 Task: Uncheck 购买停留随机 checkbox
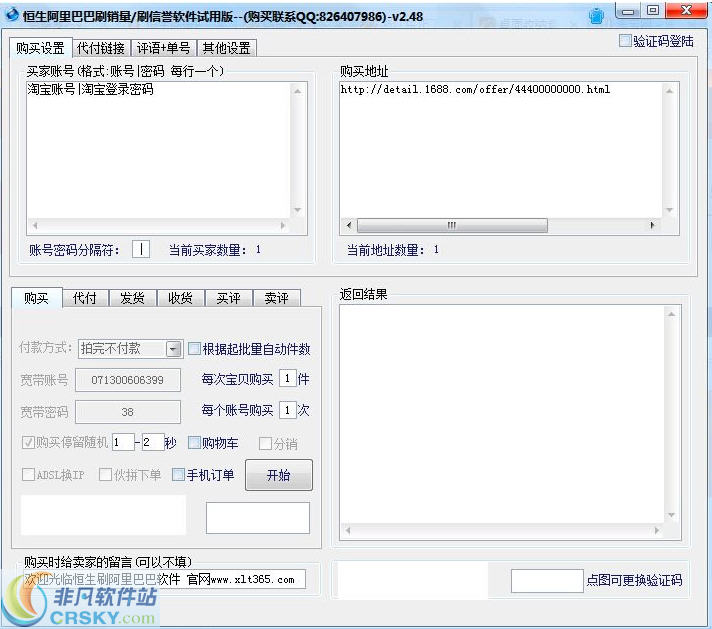pyautogui.click(x=28, y=442)
